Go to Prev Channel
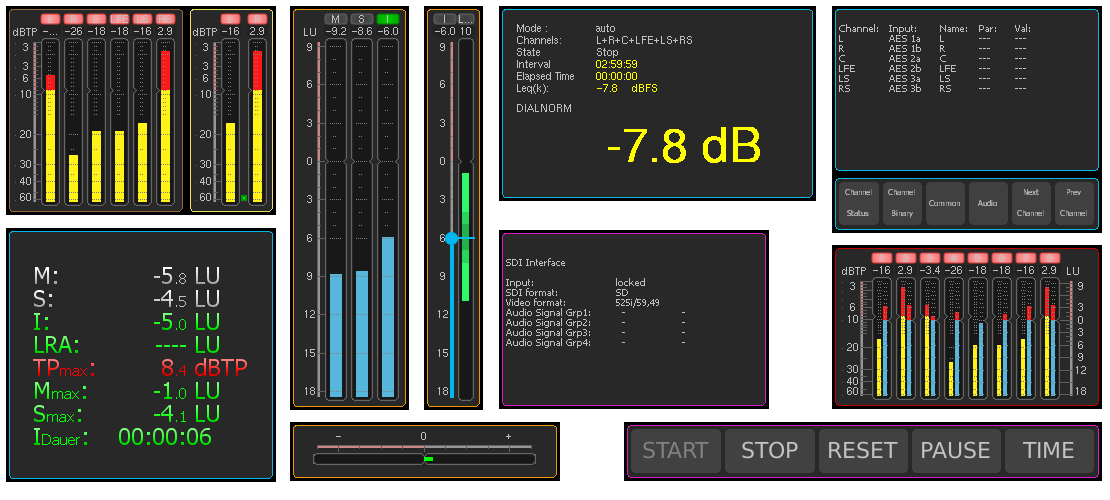This screenshot has width=1110, height=500. tap(1075, 203)
